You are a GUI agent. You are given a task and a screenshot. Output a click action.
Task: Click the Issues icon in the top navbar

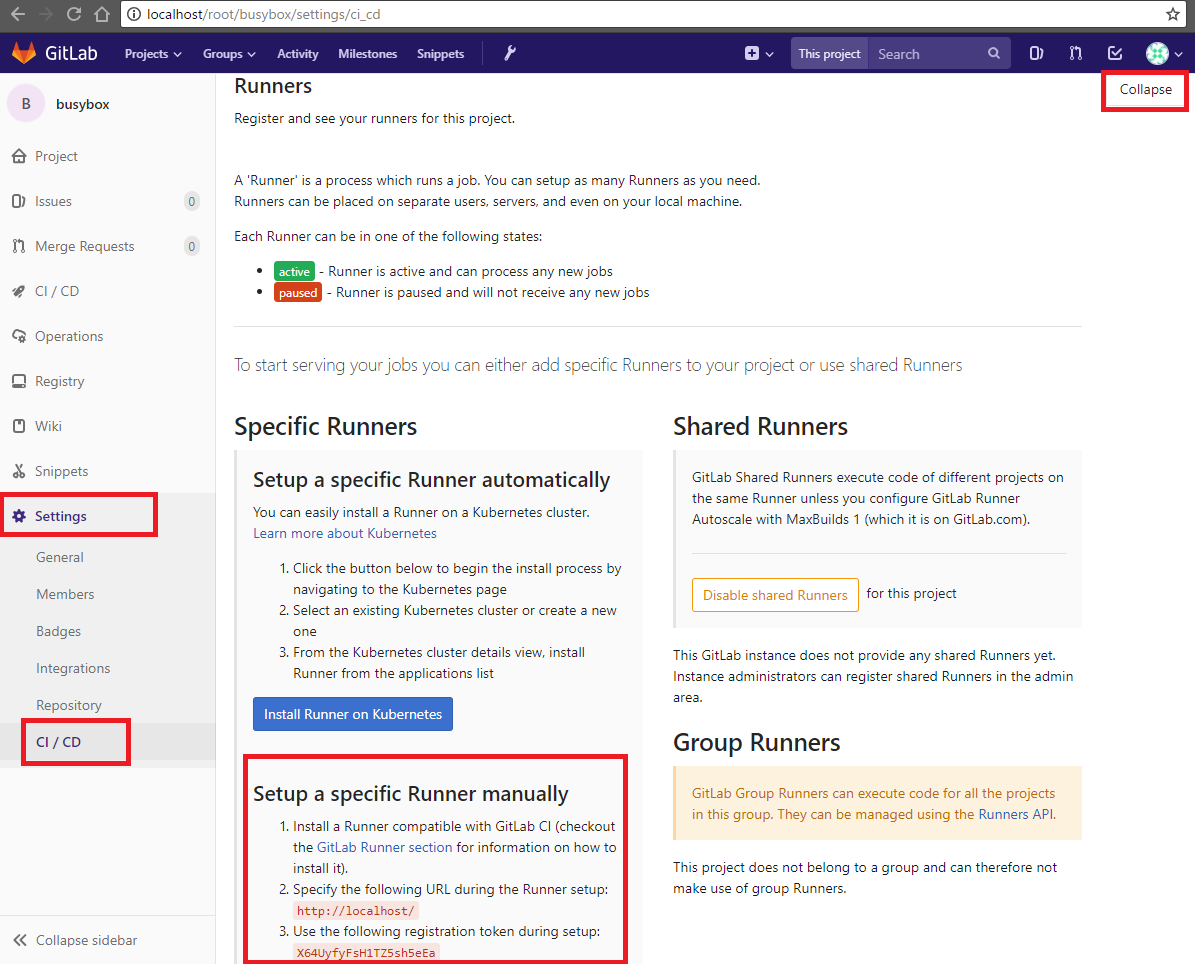(x=1036, y=53)
